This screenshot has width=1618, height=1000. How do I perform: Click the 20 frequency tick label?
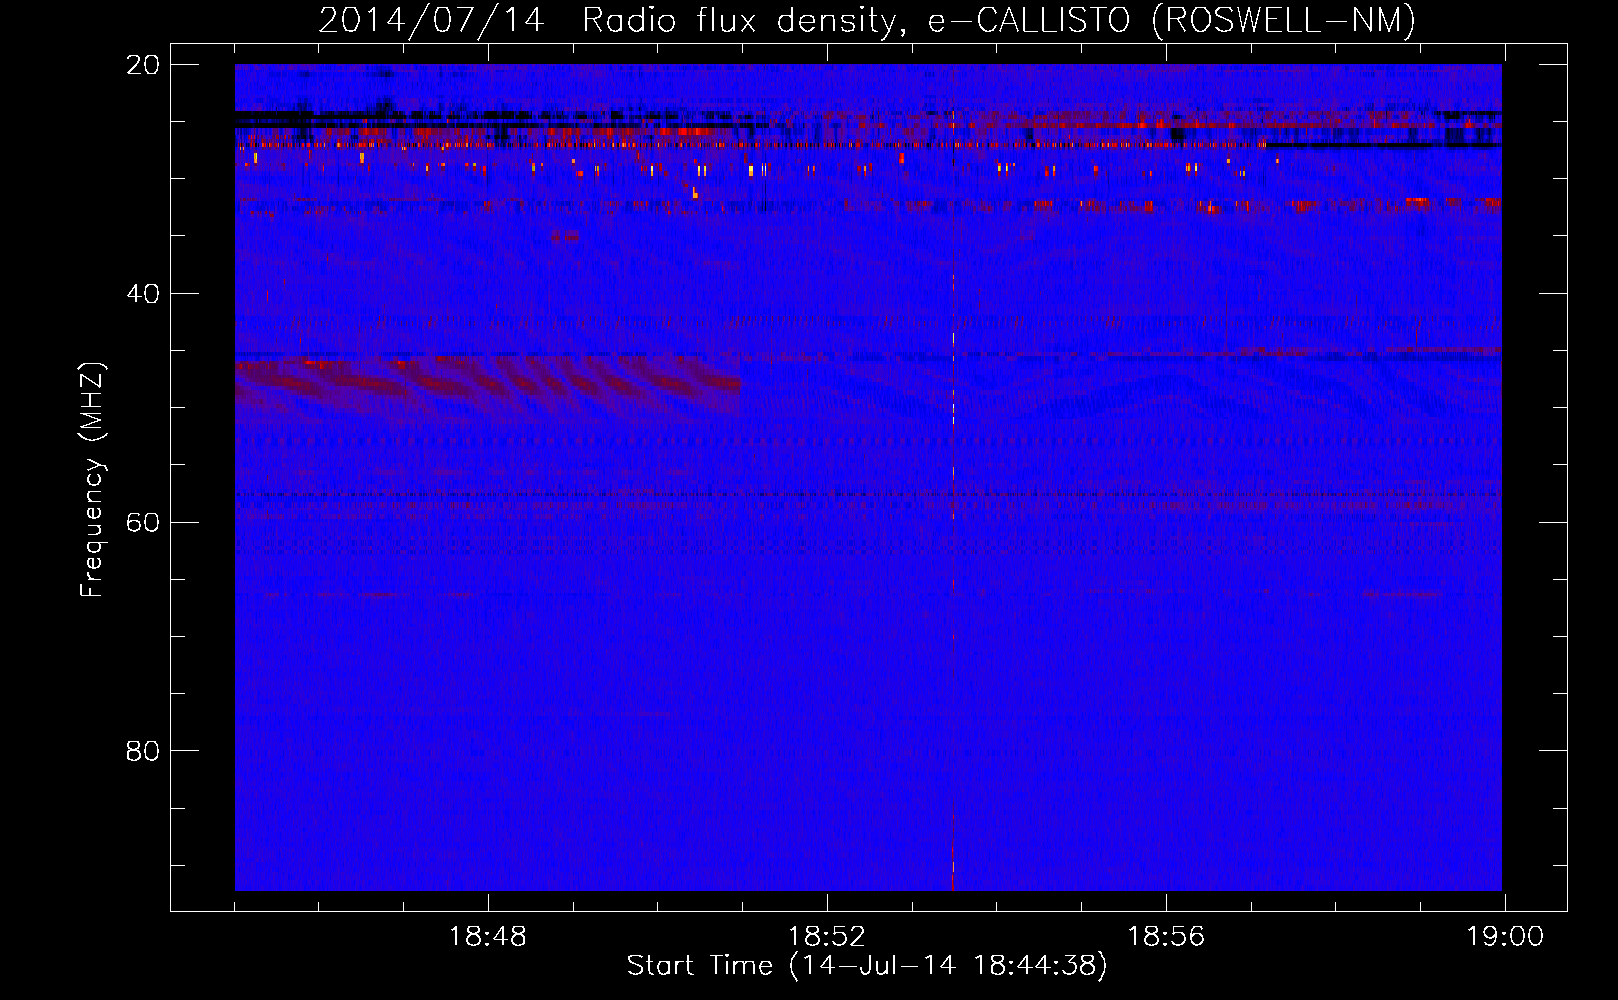pos(143,65)
